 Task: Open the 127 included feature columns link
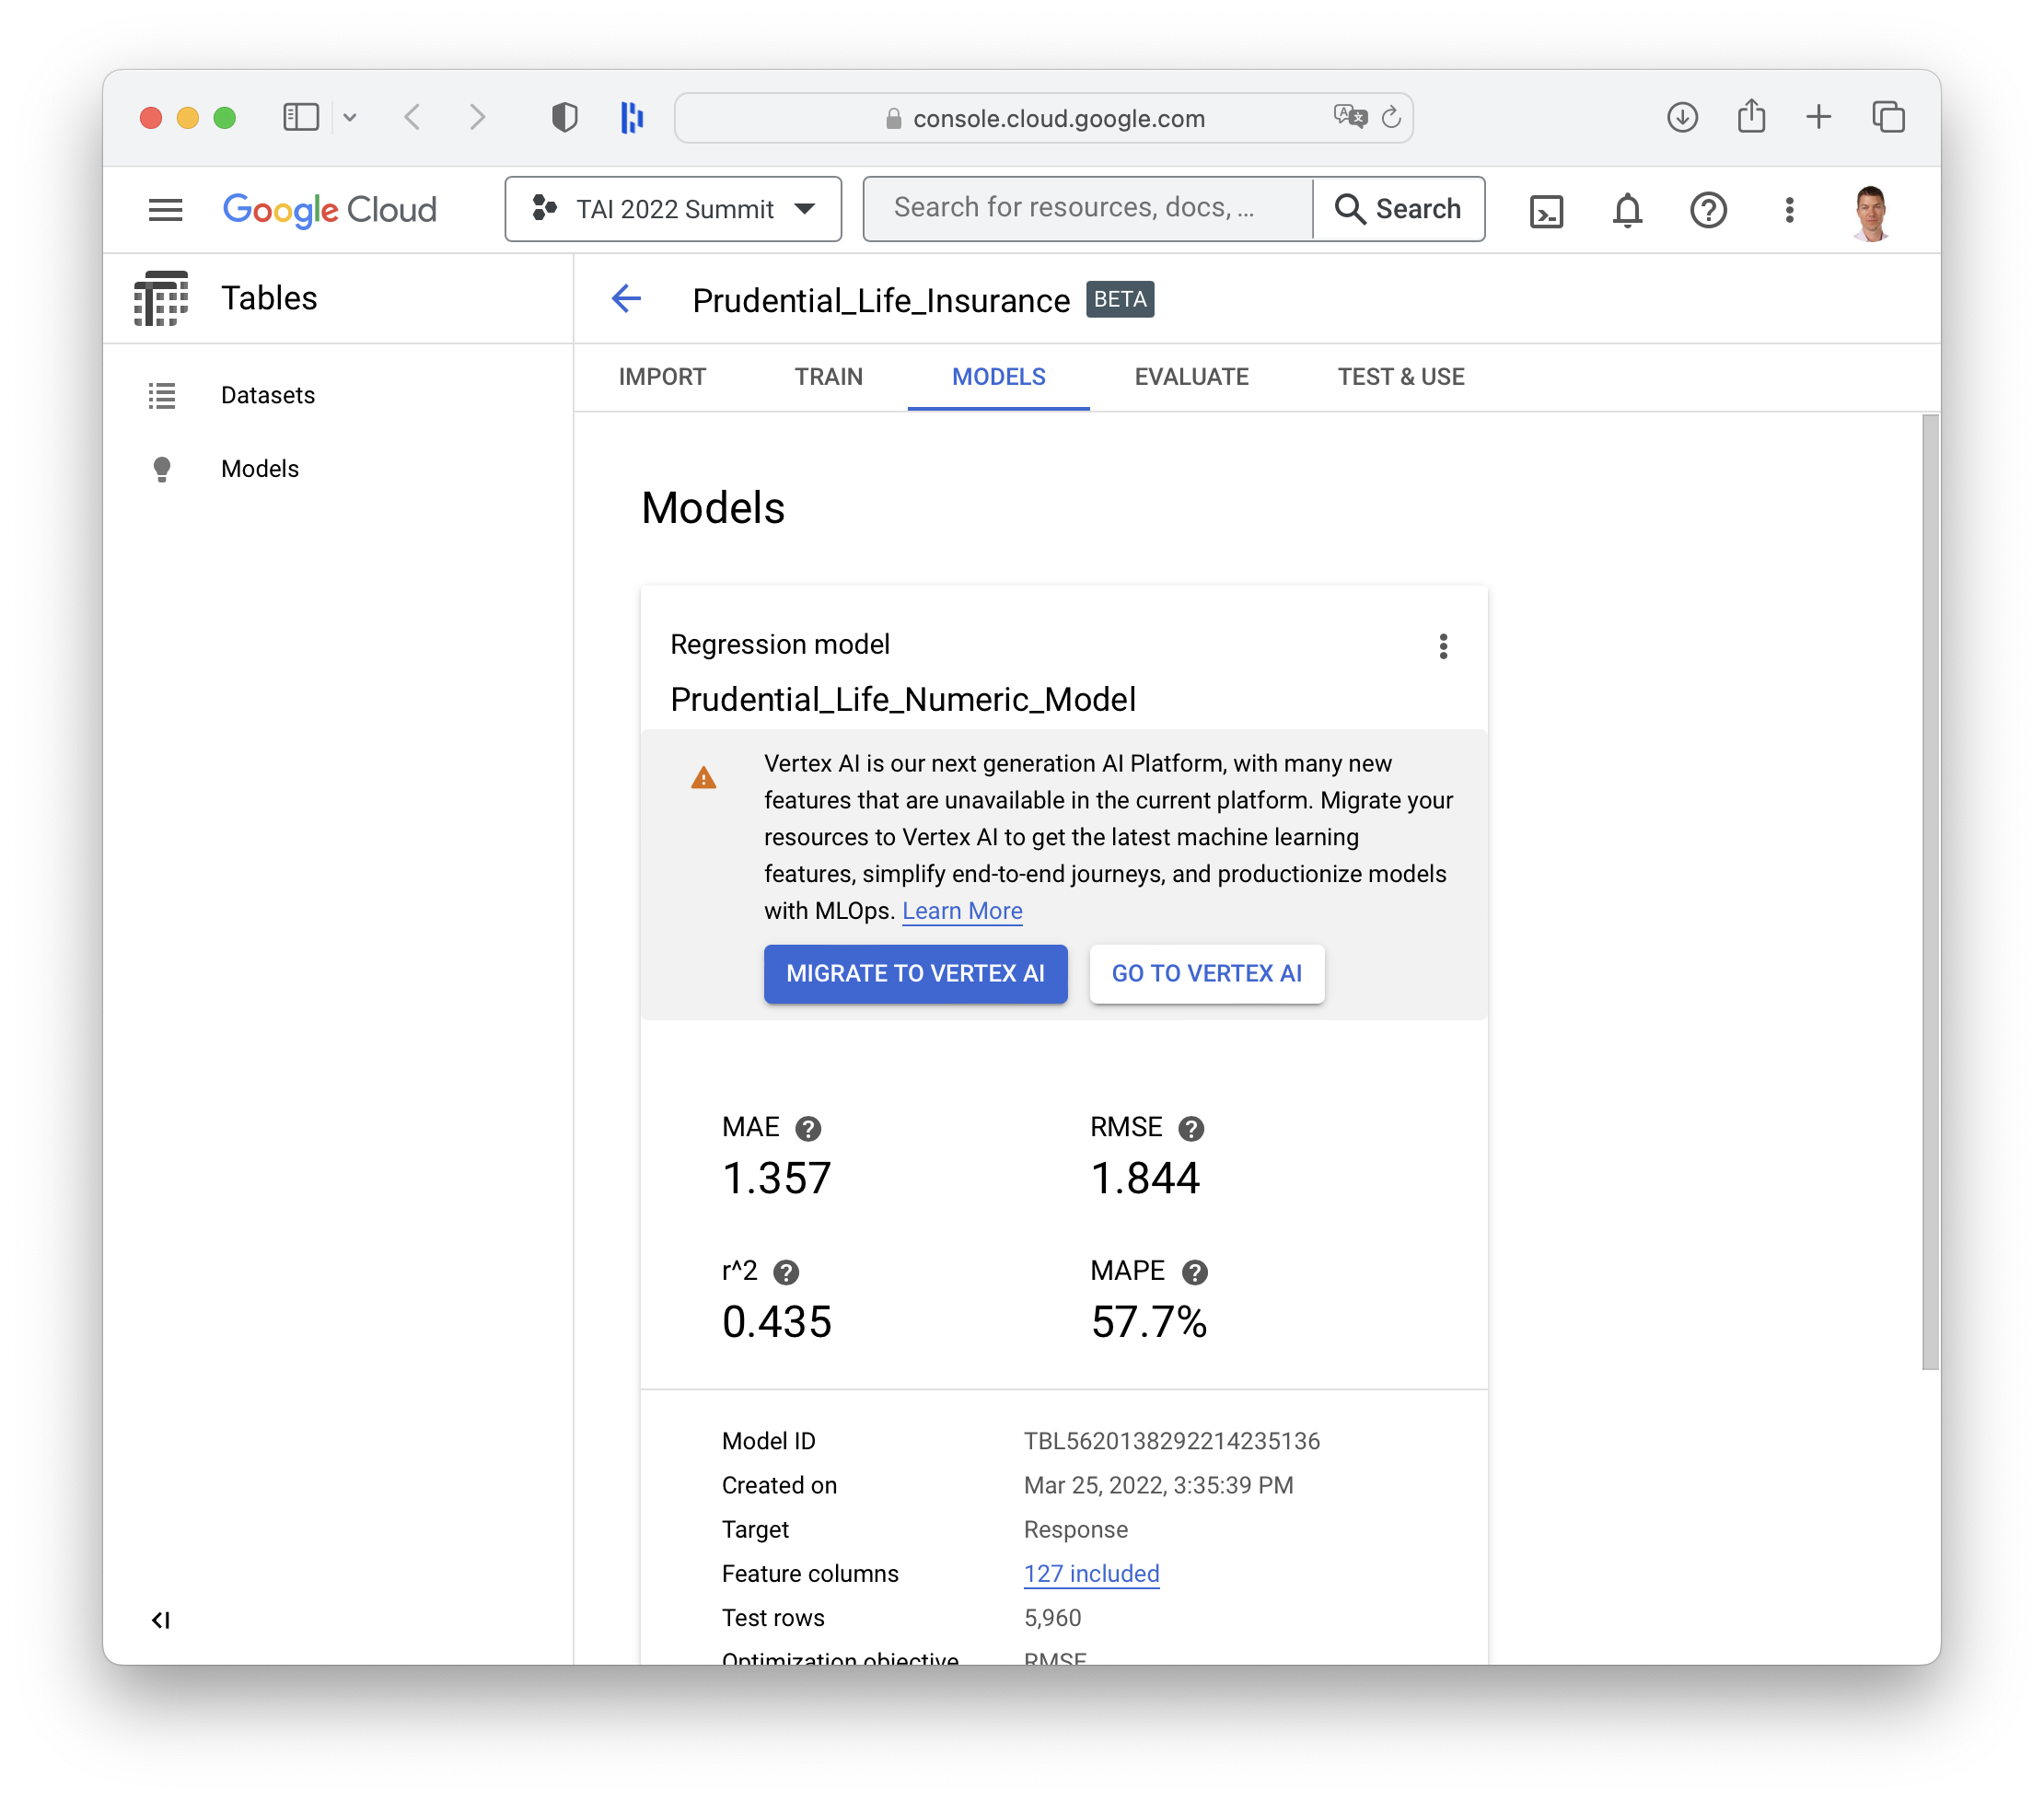pos(1091,1574)
